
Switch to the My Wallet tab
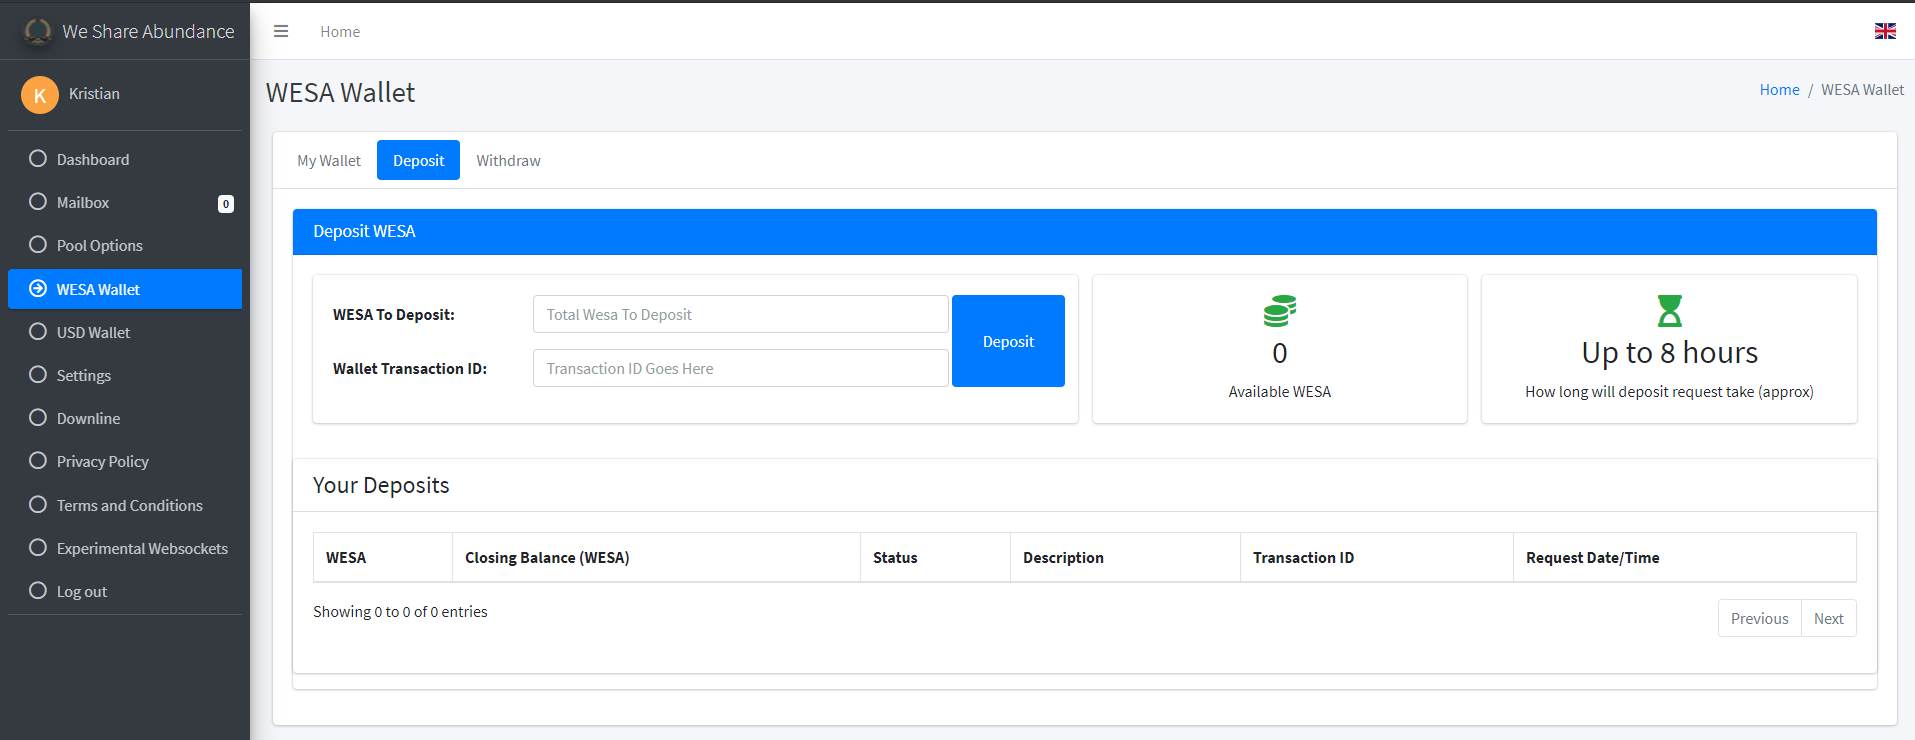click(x=329, y=160)
